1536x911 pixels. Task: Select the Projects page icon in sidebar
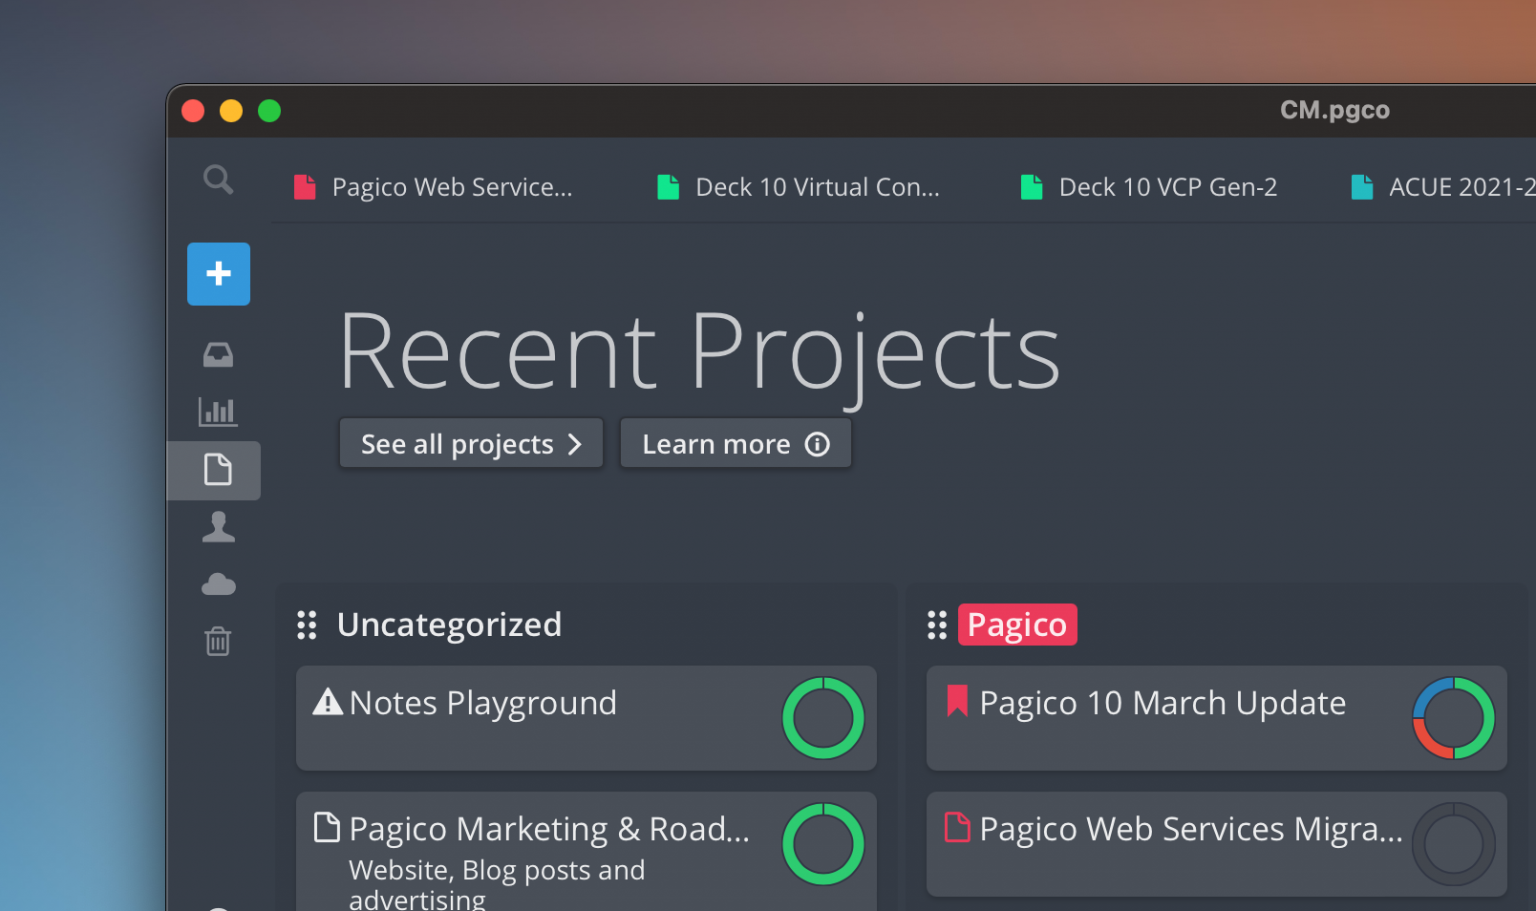coord(218,470)
